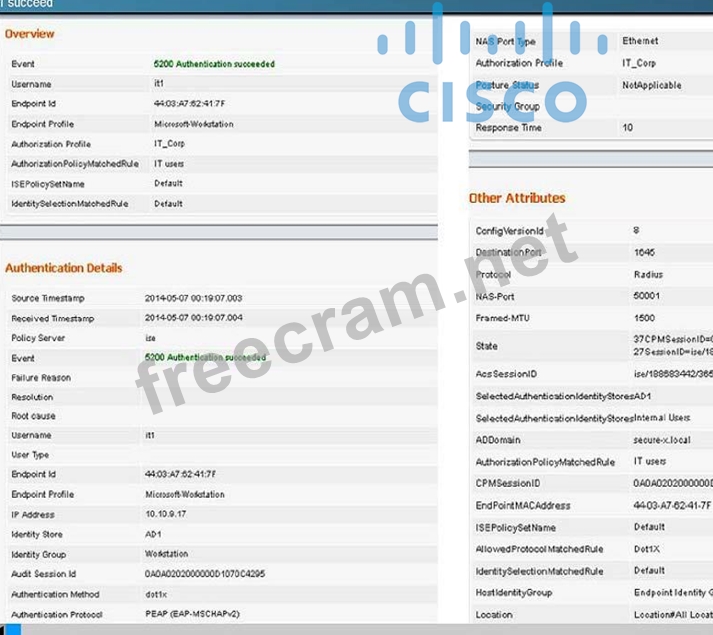Click the Other Attributes section heading

pyautogui.click(x=517, y=198)
